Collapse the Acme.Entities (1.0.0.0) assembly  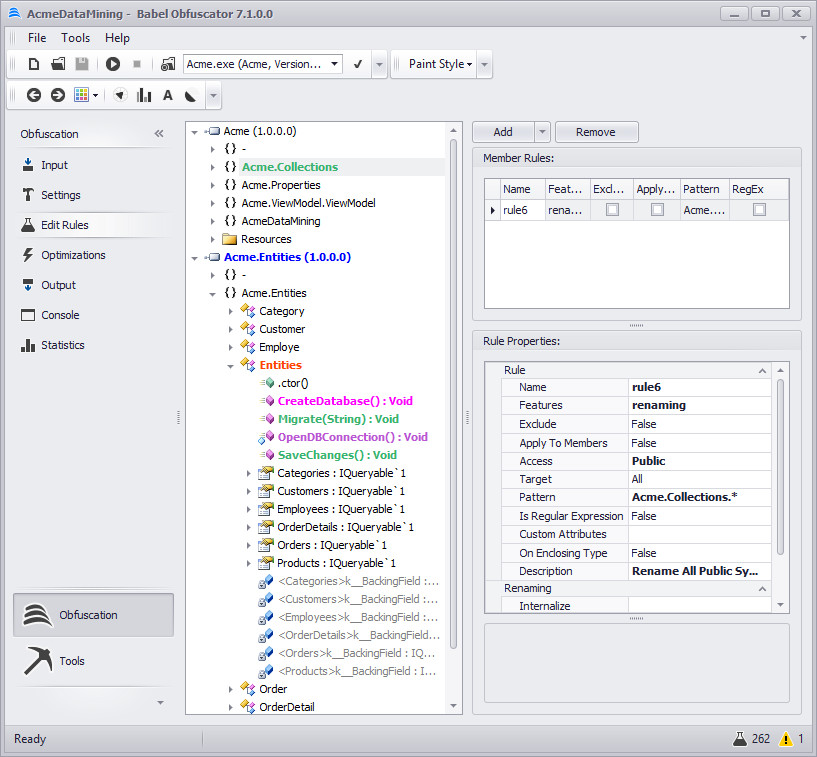pos(194,258)
